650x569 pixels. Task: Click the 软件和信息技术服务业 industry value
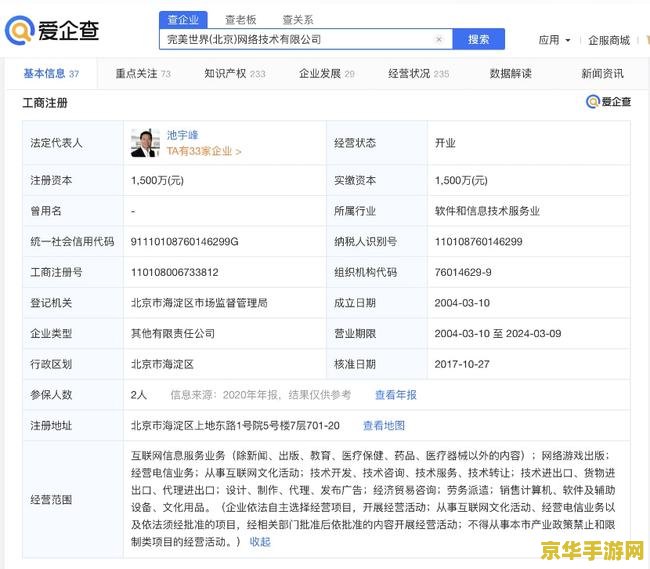click(487, 211)
